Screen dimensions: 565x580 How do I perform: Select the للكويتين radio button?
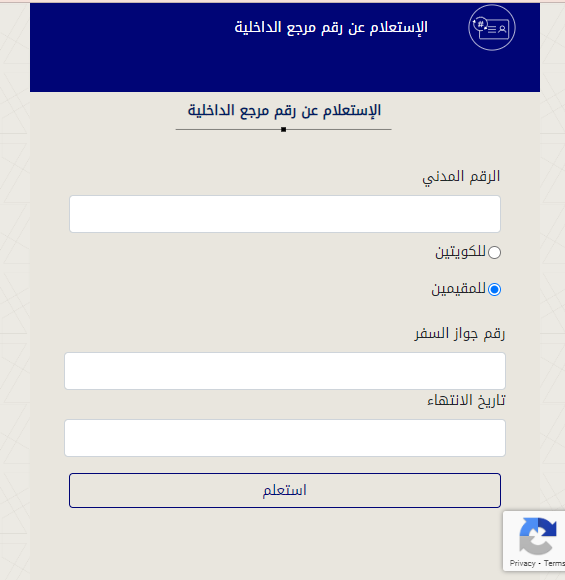point(494,252)
